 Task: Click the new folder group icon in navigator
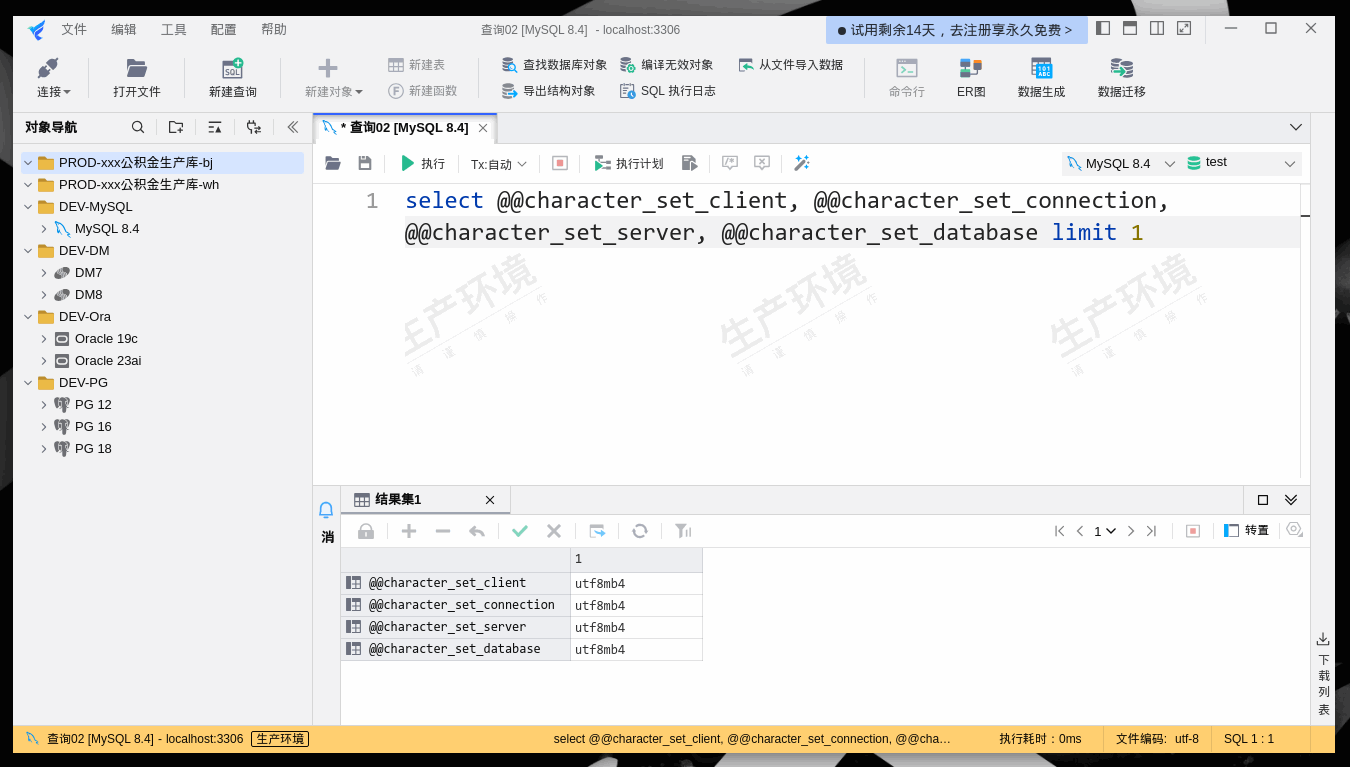click(176, 127)
